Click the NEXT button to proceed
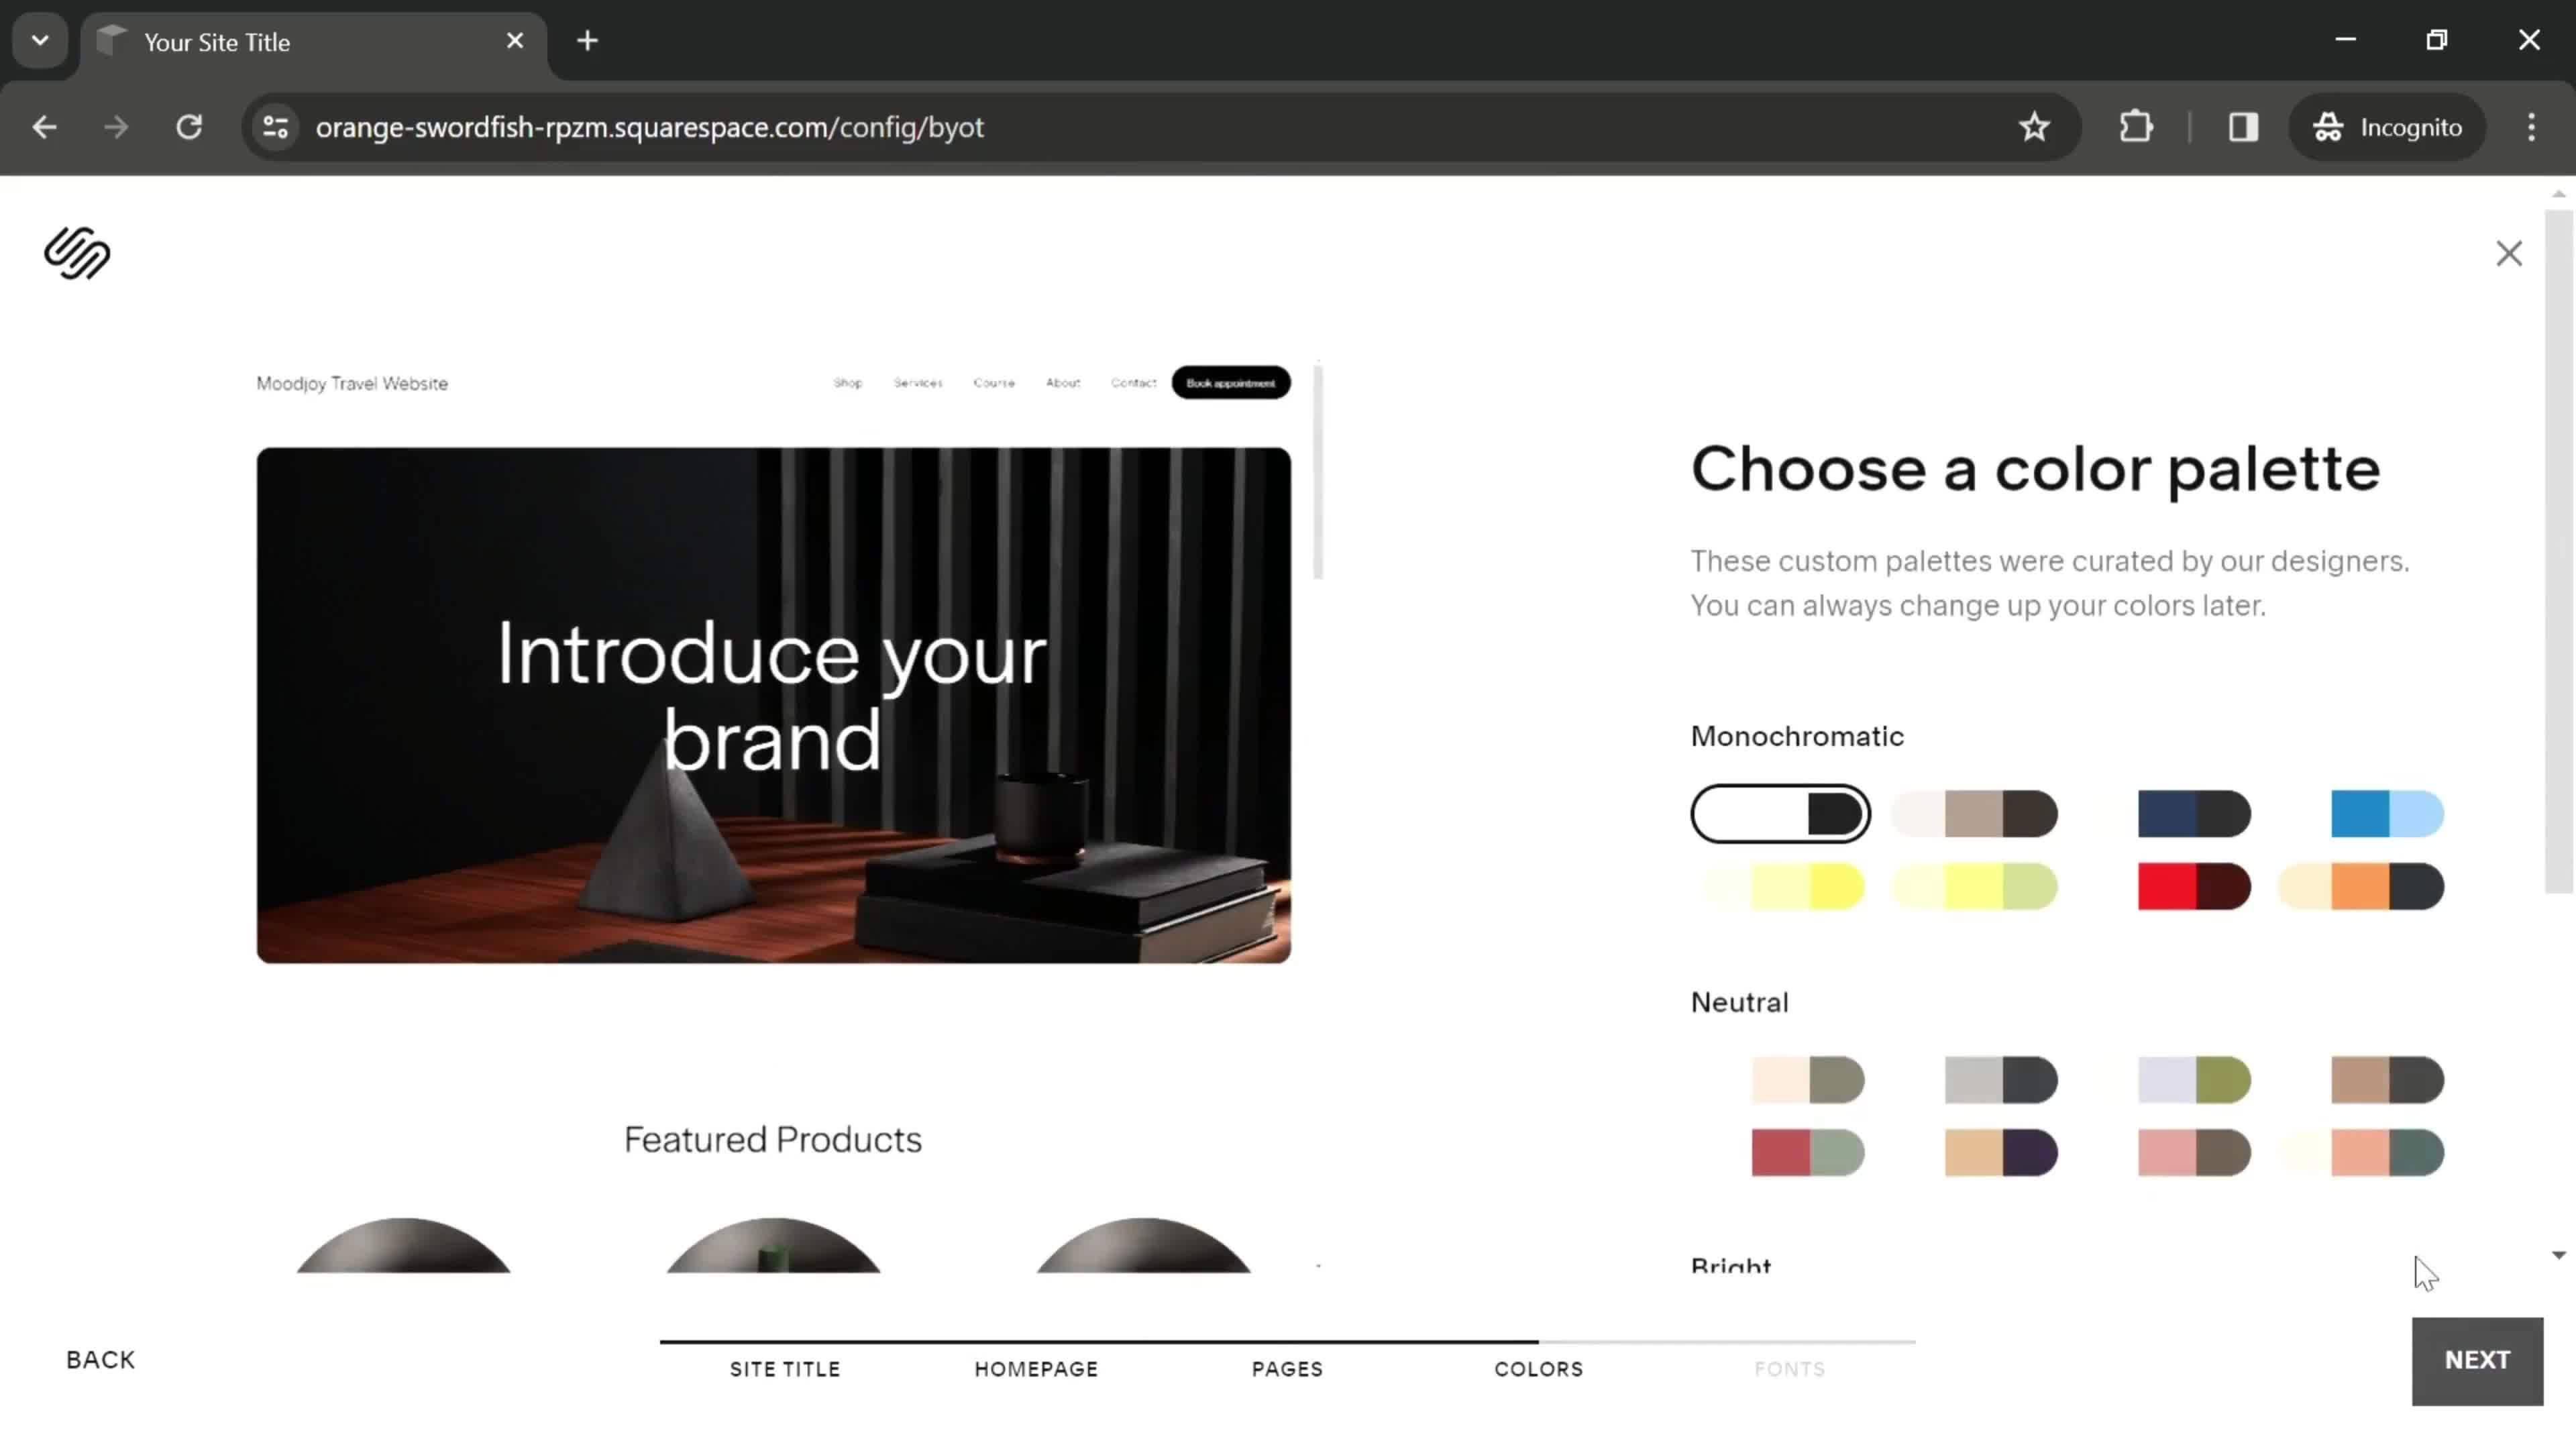Viewport: 2576px width, 1449px height. tap(2475, 1358)
